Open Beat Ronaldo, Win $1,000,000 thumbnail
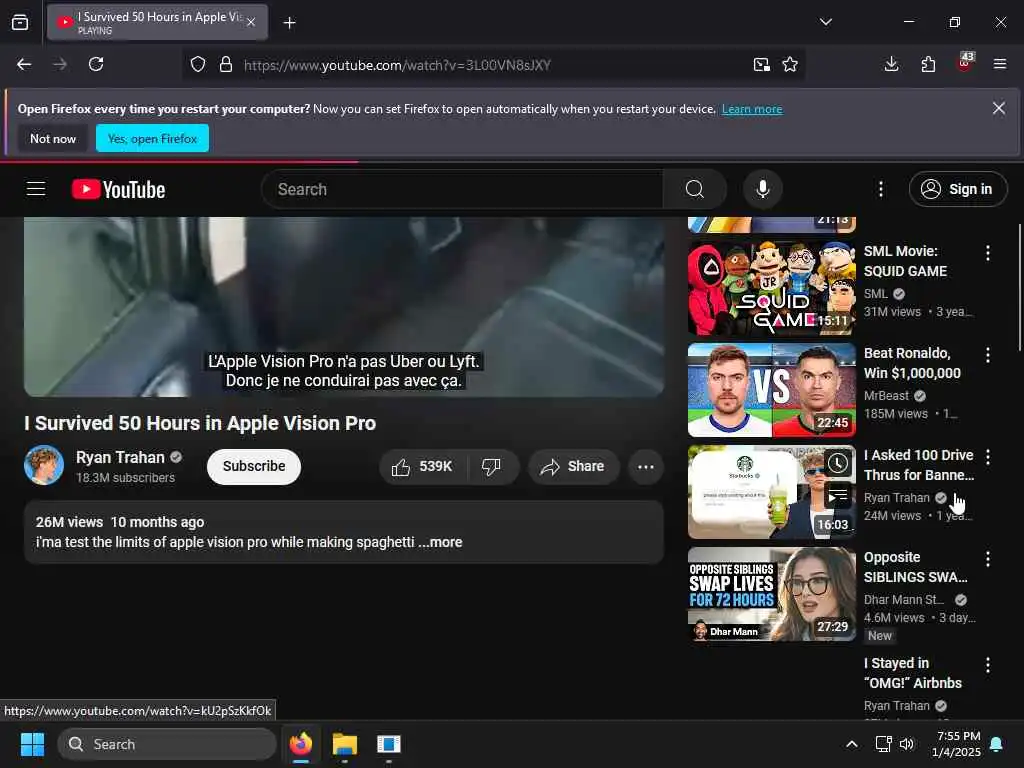Viewport: 1024px width, 768px height. 772,390
